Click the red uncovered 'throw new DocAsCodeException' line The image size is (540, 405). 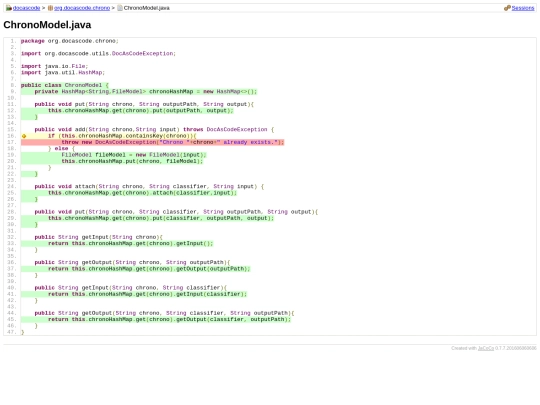(x=153, y=142)
